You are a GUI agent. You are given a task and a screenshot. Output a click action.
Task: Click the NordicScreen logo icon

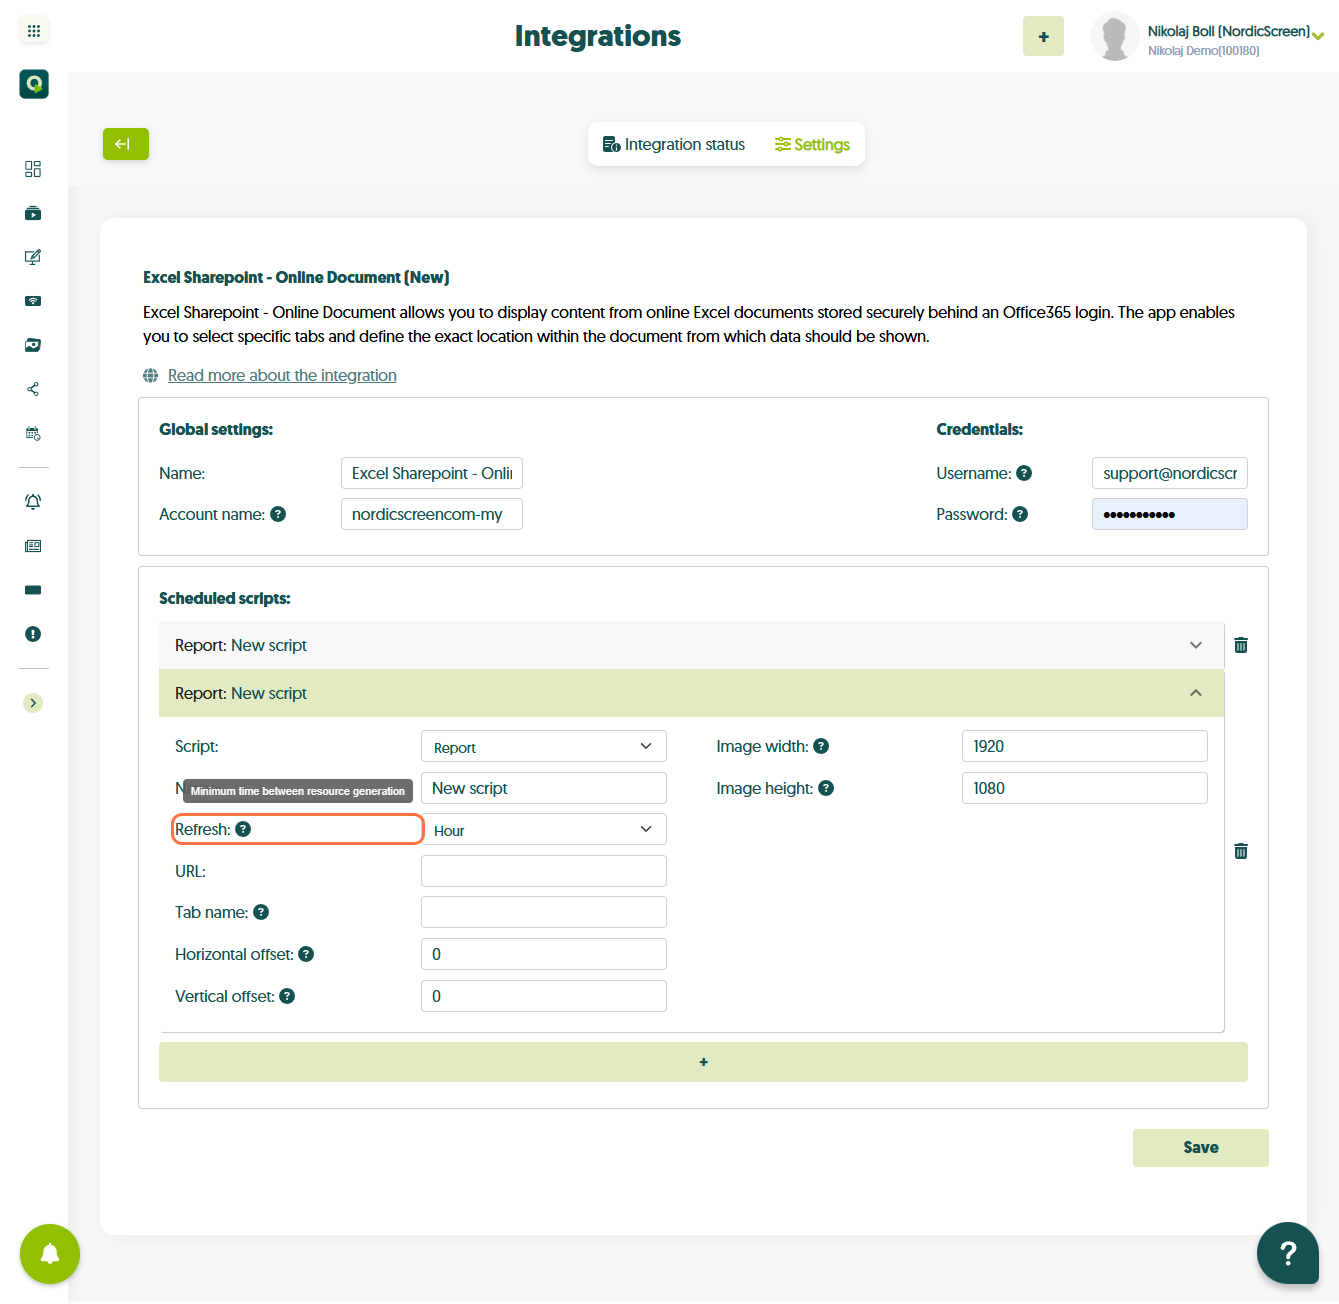click(x=34, y=84)
